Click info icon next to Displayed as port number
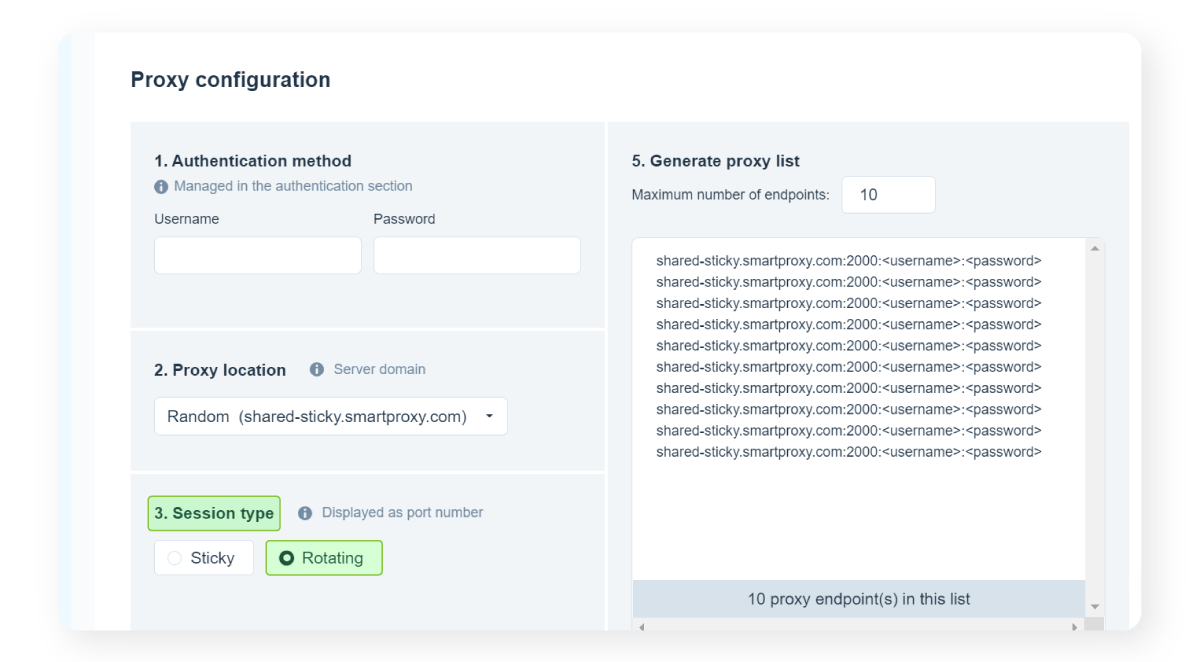 tap(305, 512)
